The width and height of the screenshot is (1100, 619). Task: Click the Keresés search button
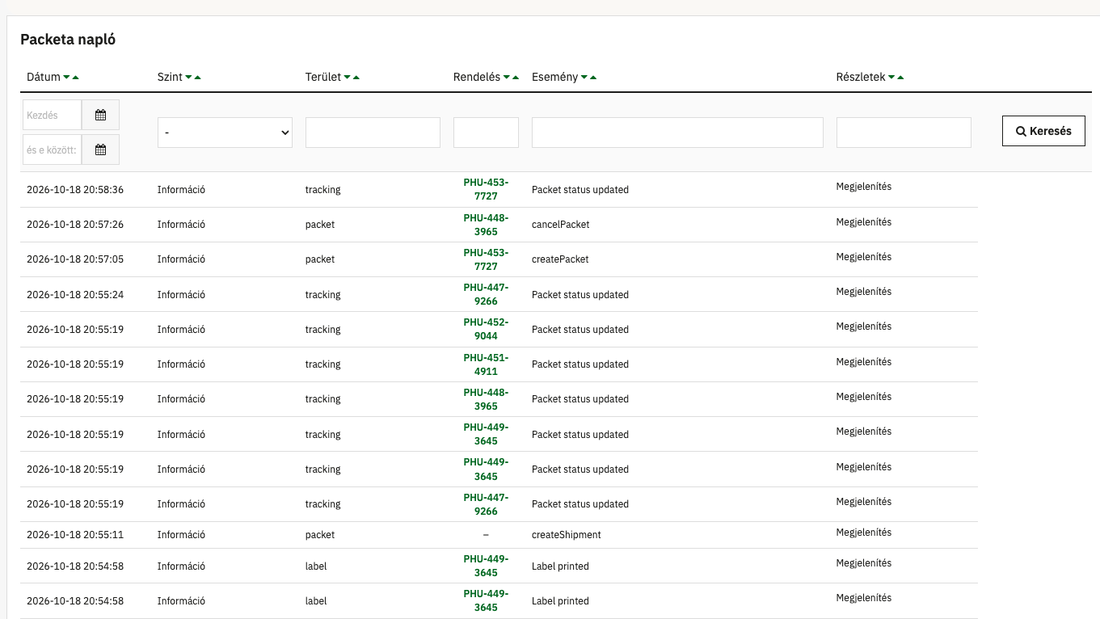click(1043, 131)
